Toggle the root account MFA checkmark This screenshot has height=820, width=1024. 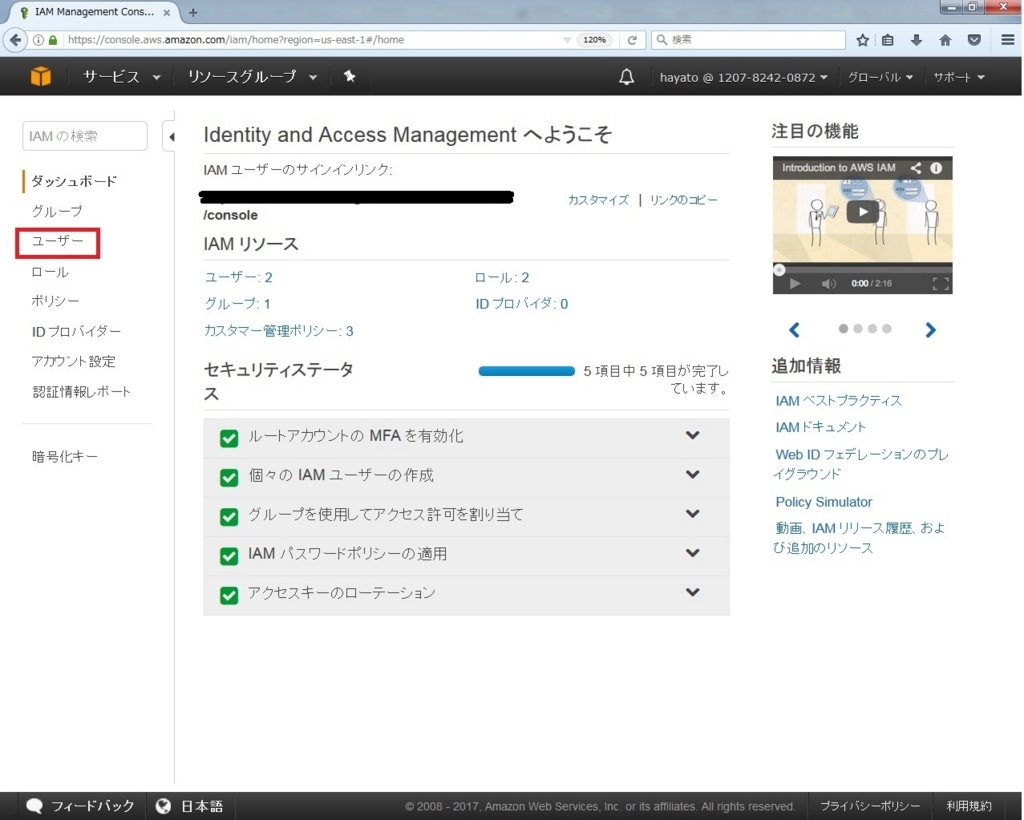pyautogui.click(x=229, y=438)
